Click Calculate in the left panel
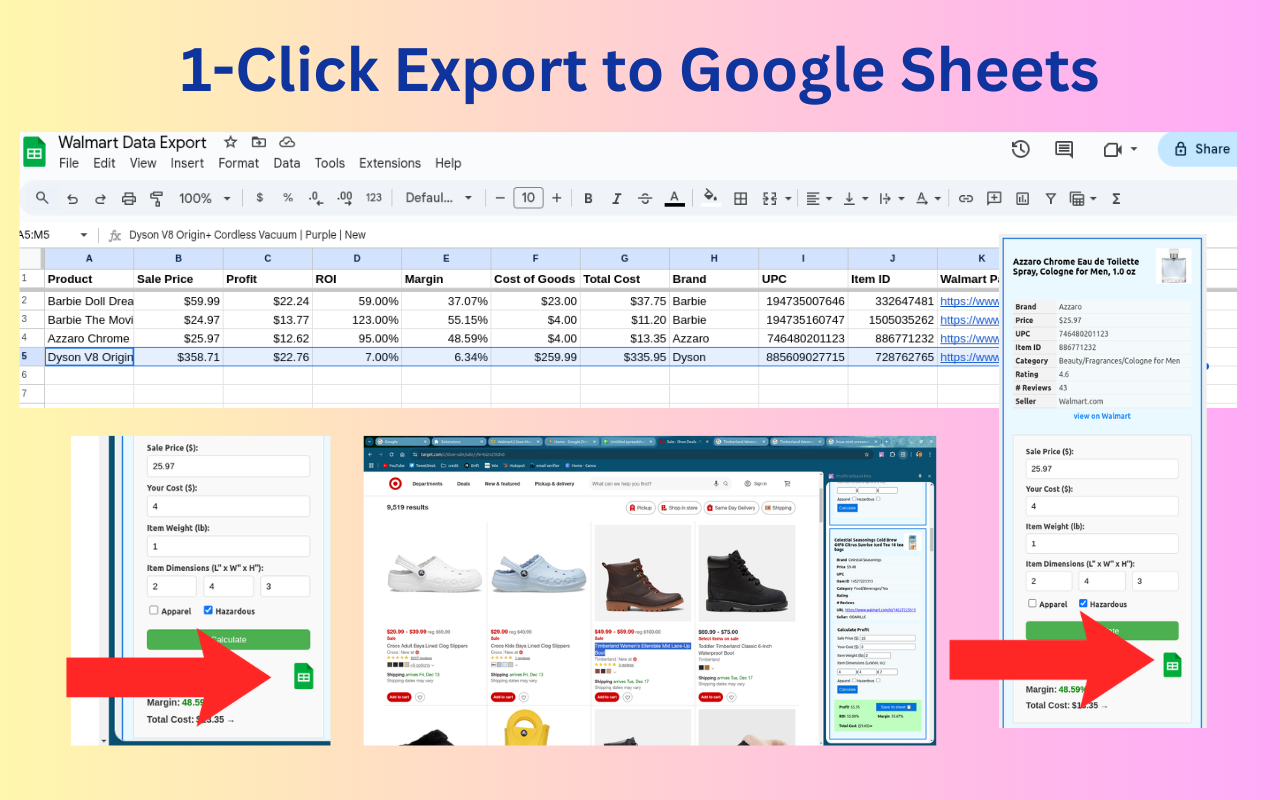This screenshot has width=1280, height=800. 228,639
